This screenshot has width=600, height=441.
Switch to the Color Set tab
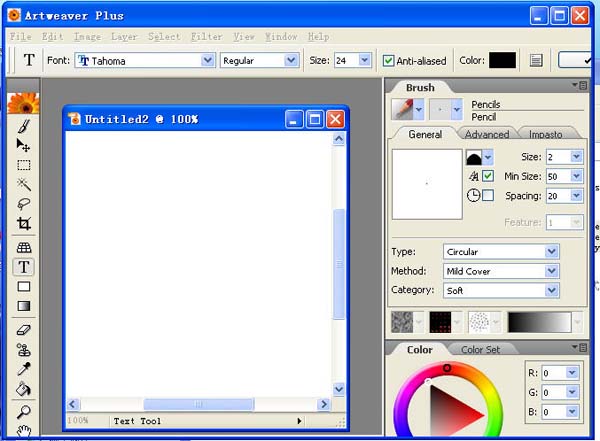pyautogui.click(x=480, y=350)
